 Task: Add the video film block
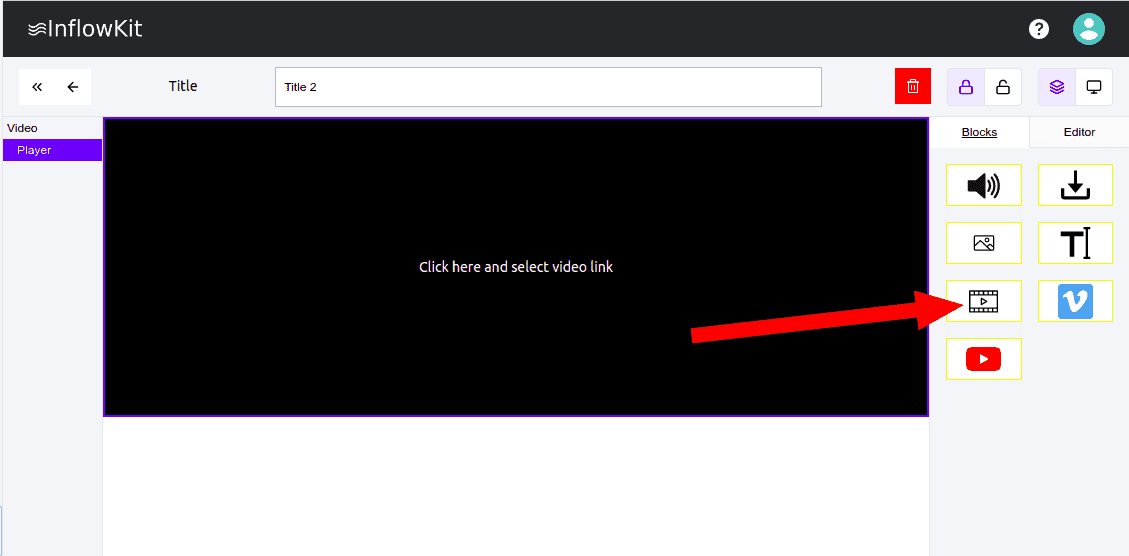(x=984, y=301)
